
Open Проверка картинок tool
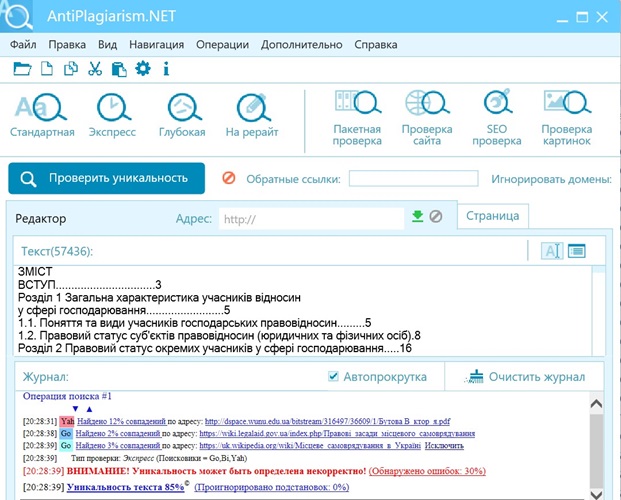point(567,118)
